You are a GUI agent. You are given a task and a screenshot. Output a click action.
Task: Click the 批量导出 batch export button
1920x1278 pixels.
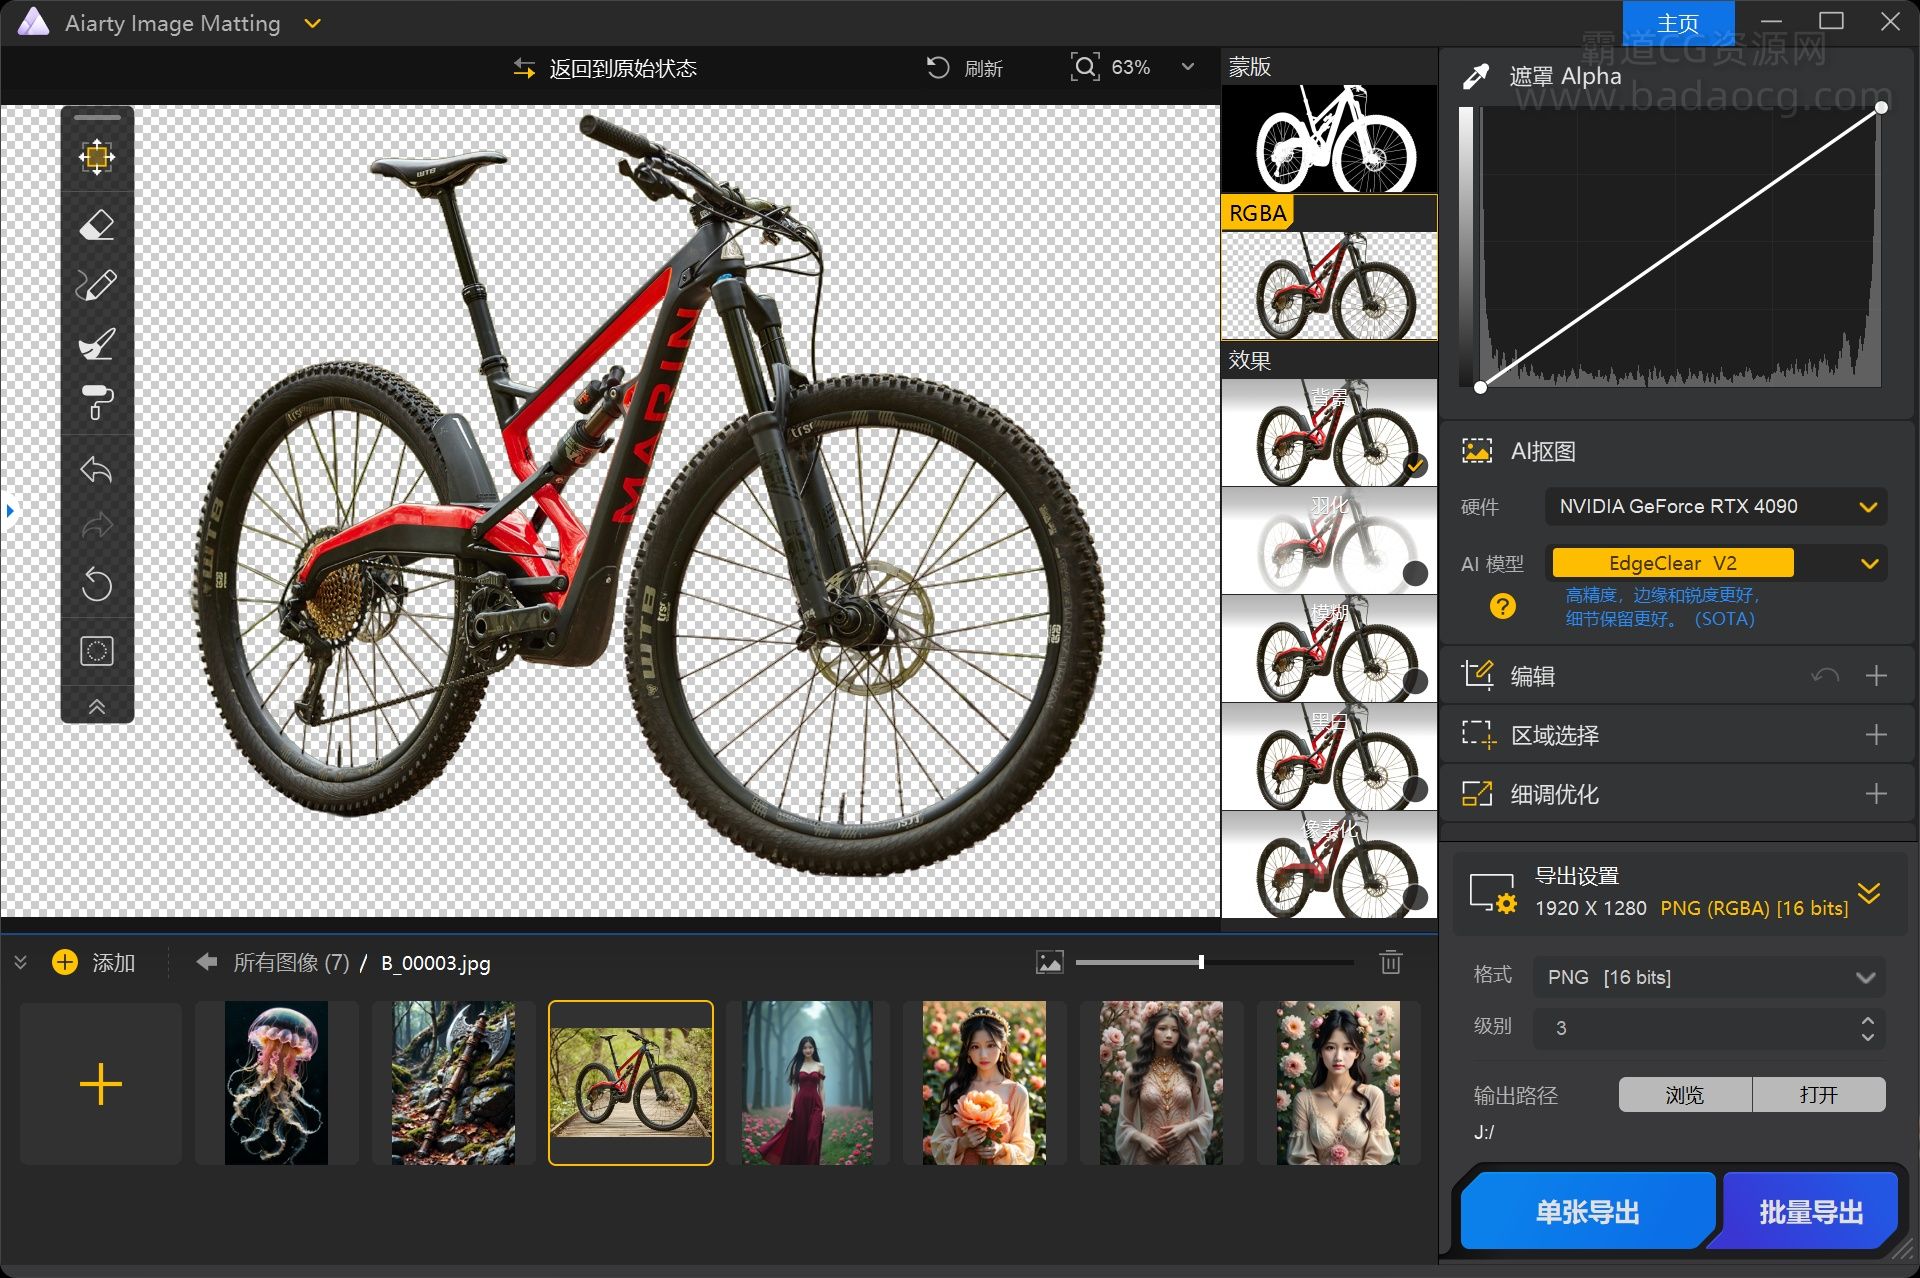point(1810,1212)
